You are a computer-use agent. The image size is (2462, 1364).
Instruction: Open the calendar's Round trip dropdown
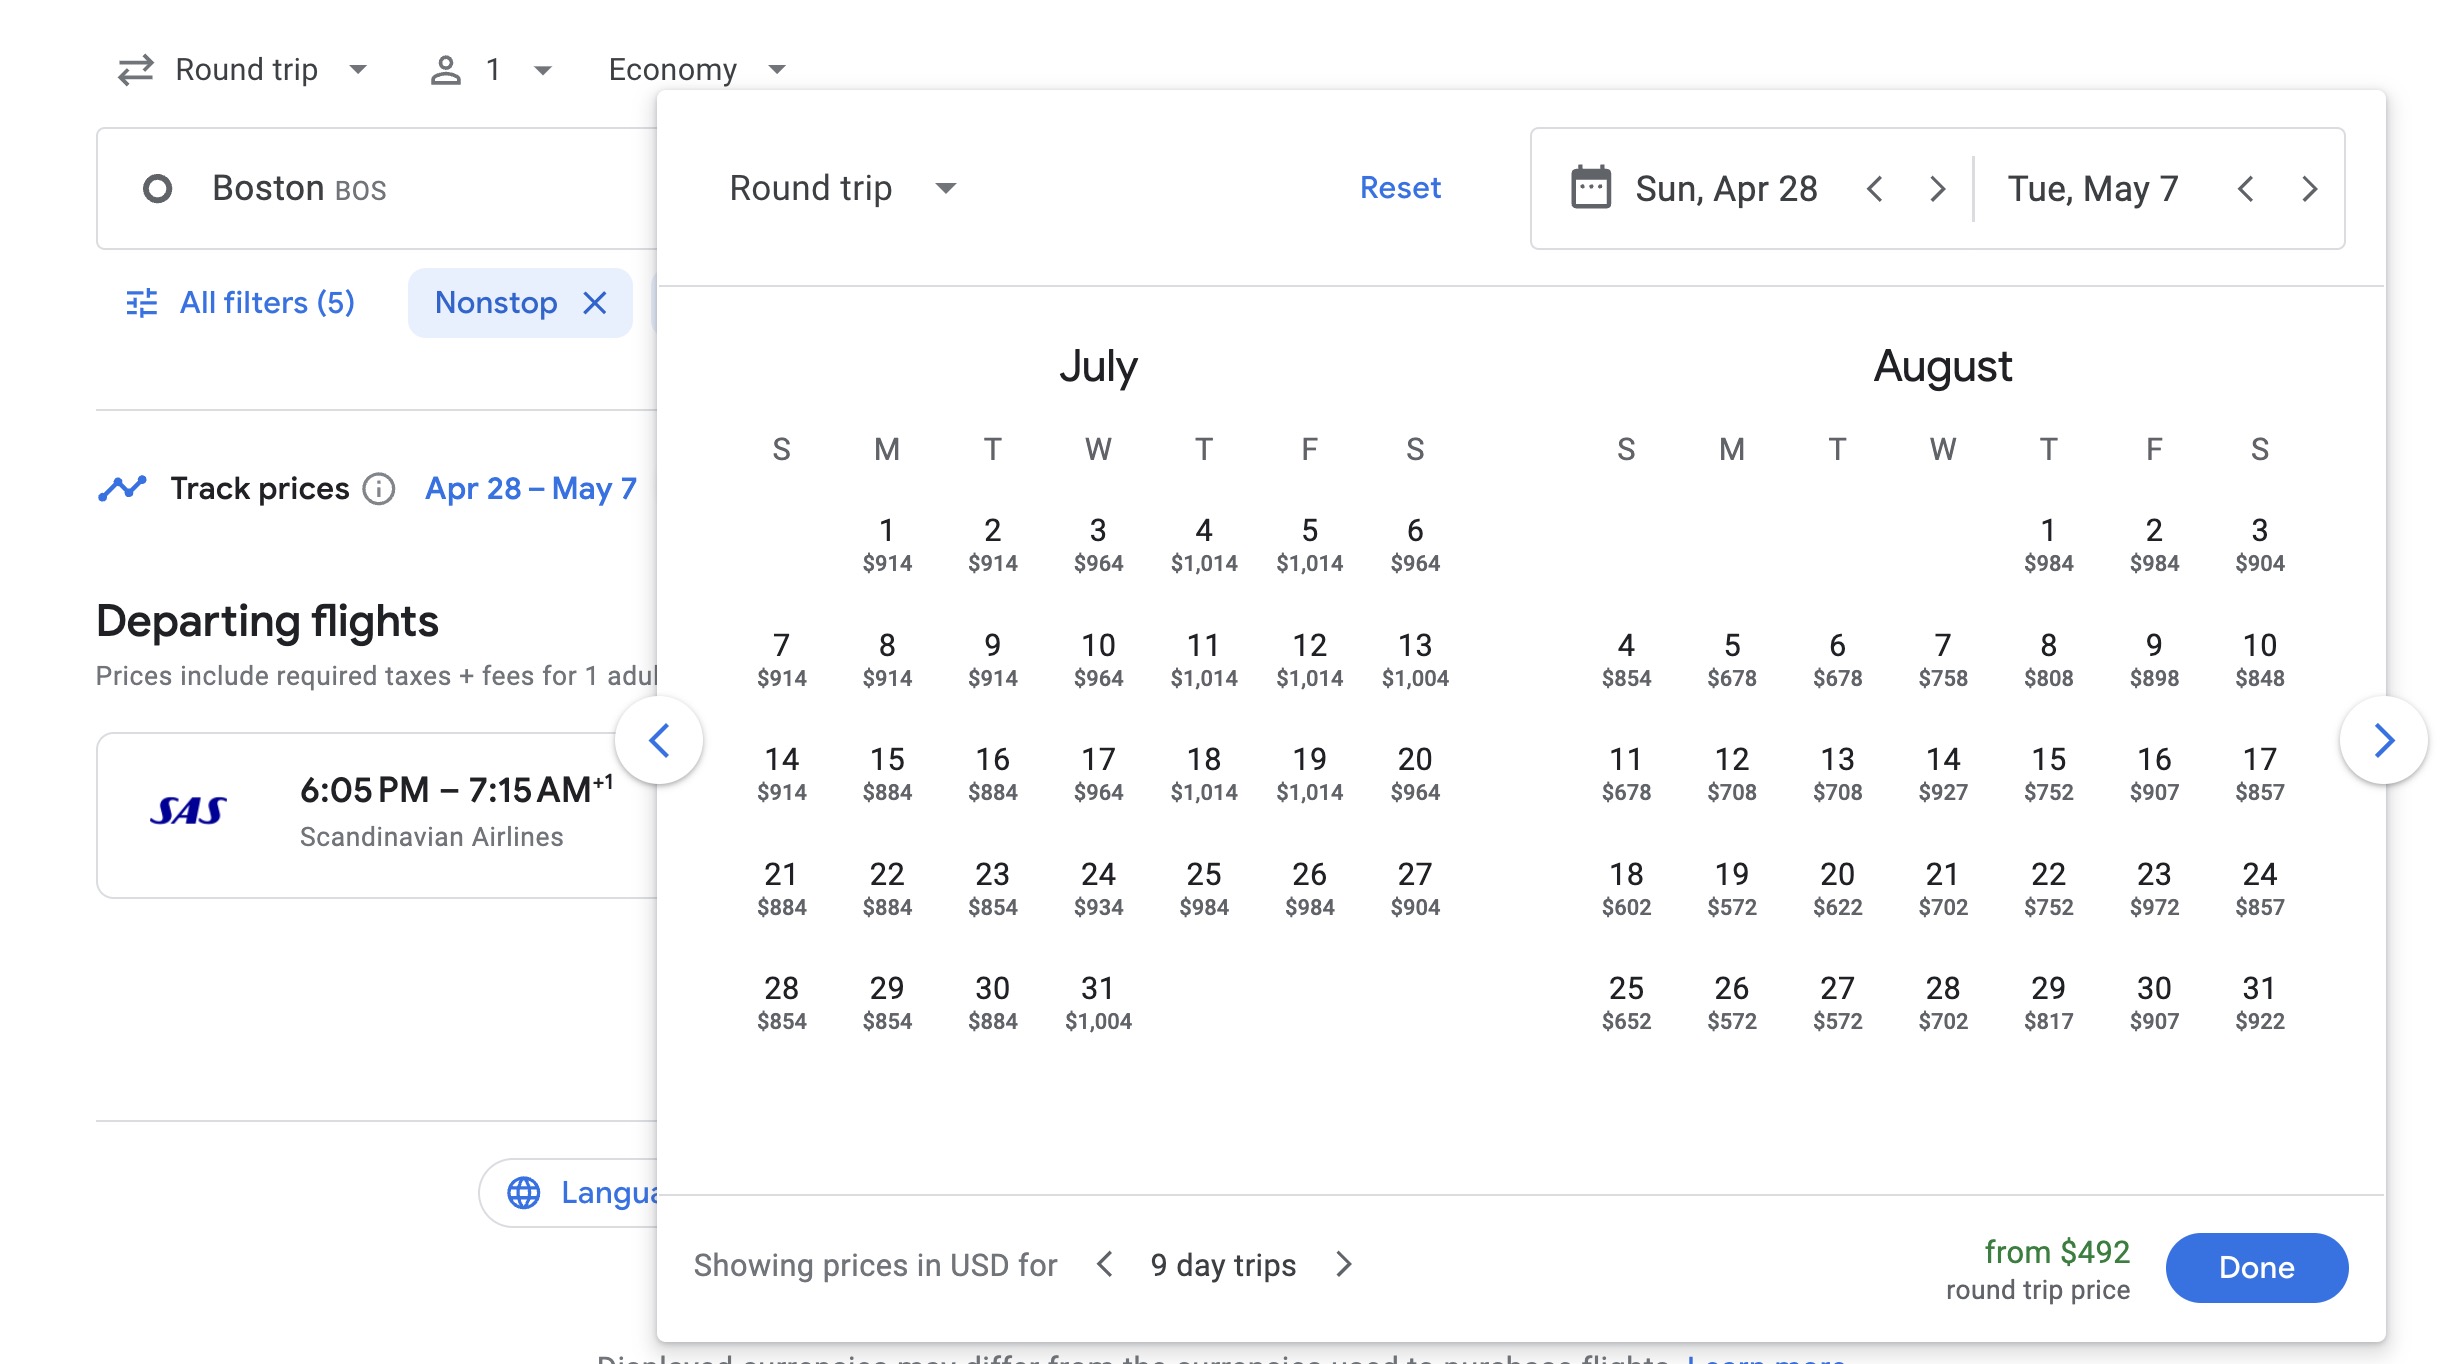tap(843, 188)
